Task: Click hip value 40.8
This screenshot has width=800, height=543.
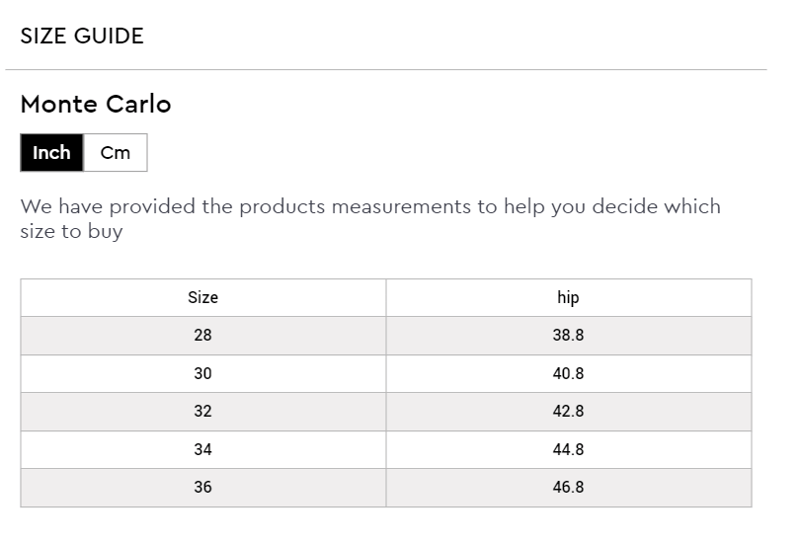Action: [x=568, y=374]
